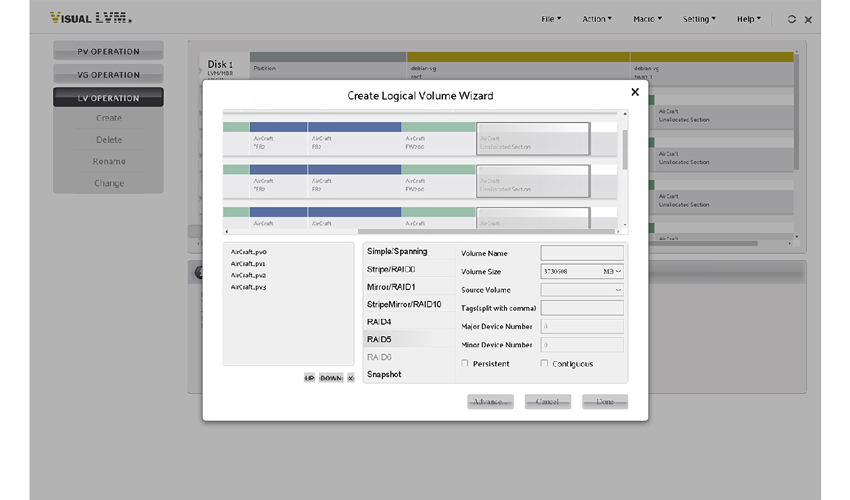
Task: Expand the Source Volume dropdown
Action: click(x=582, y=290)
